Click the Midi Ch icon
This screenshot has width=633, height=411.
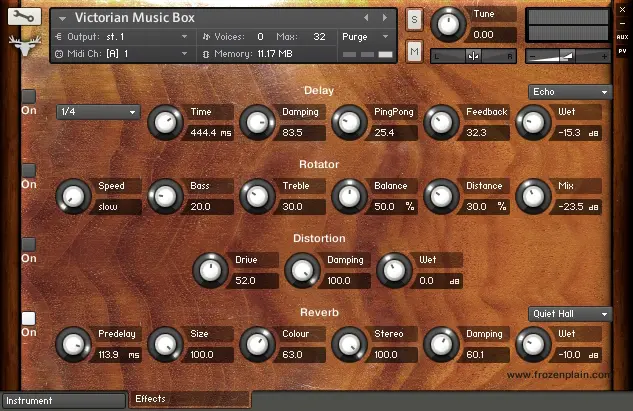59,54
